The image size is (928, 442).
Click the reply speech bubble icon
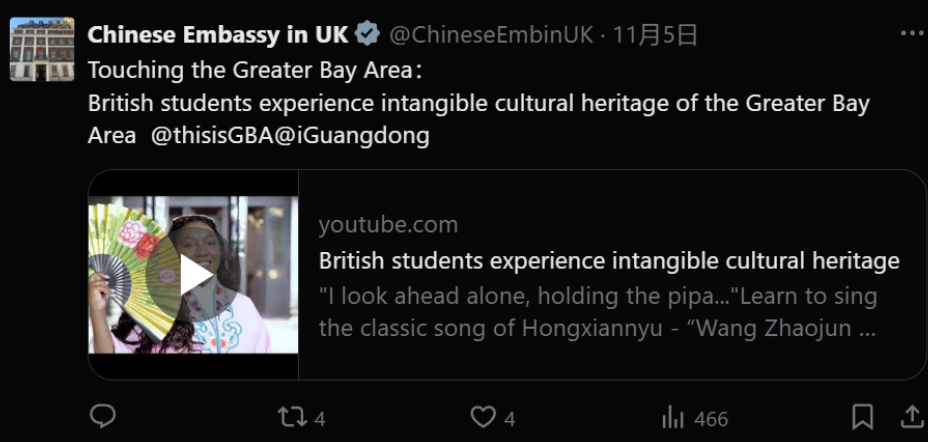click(102, 417)
